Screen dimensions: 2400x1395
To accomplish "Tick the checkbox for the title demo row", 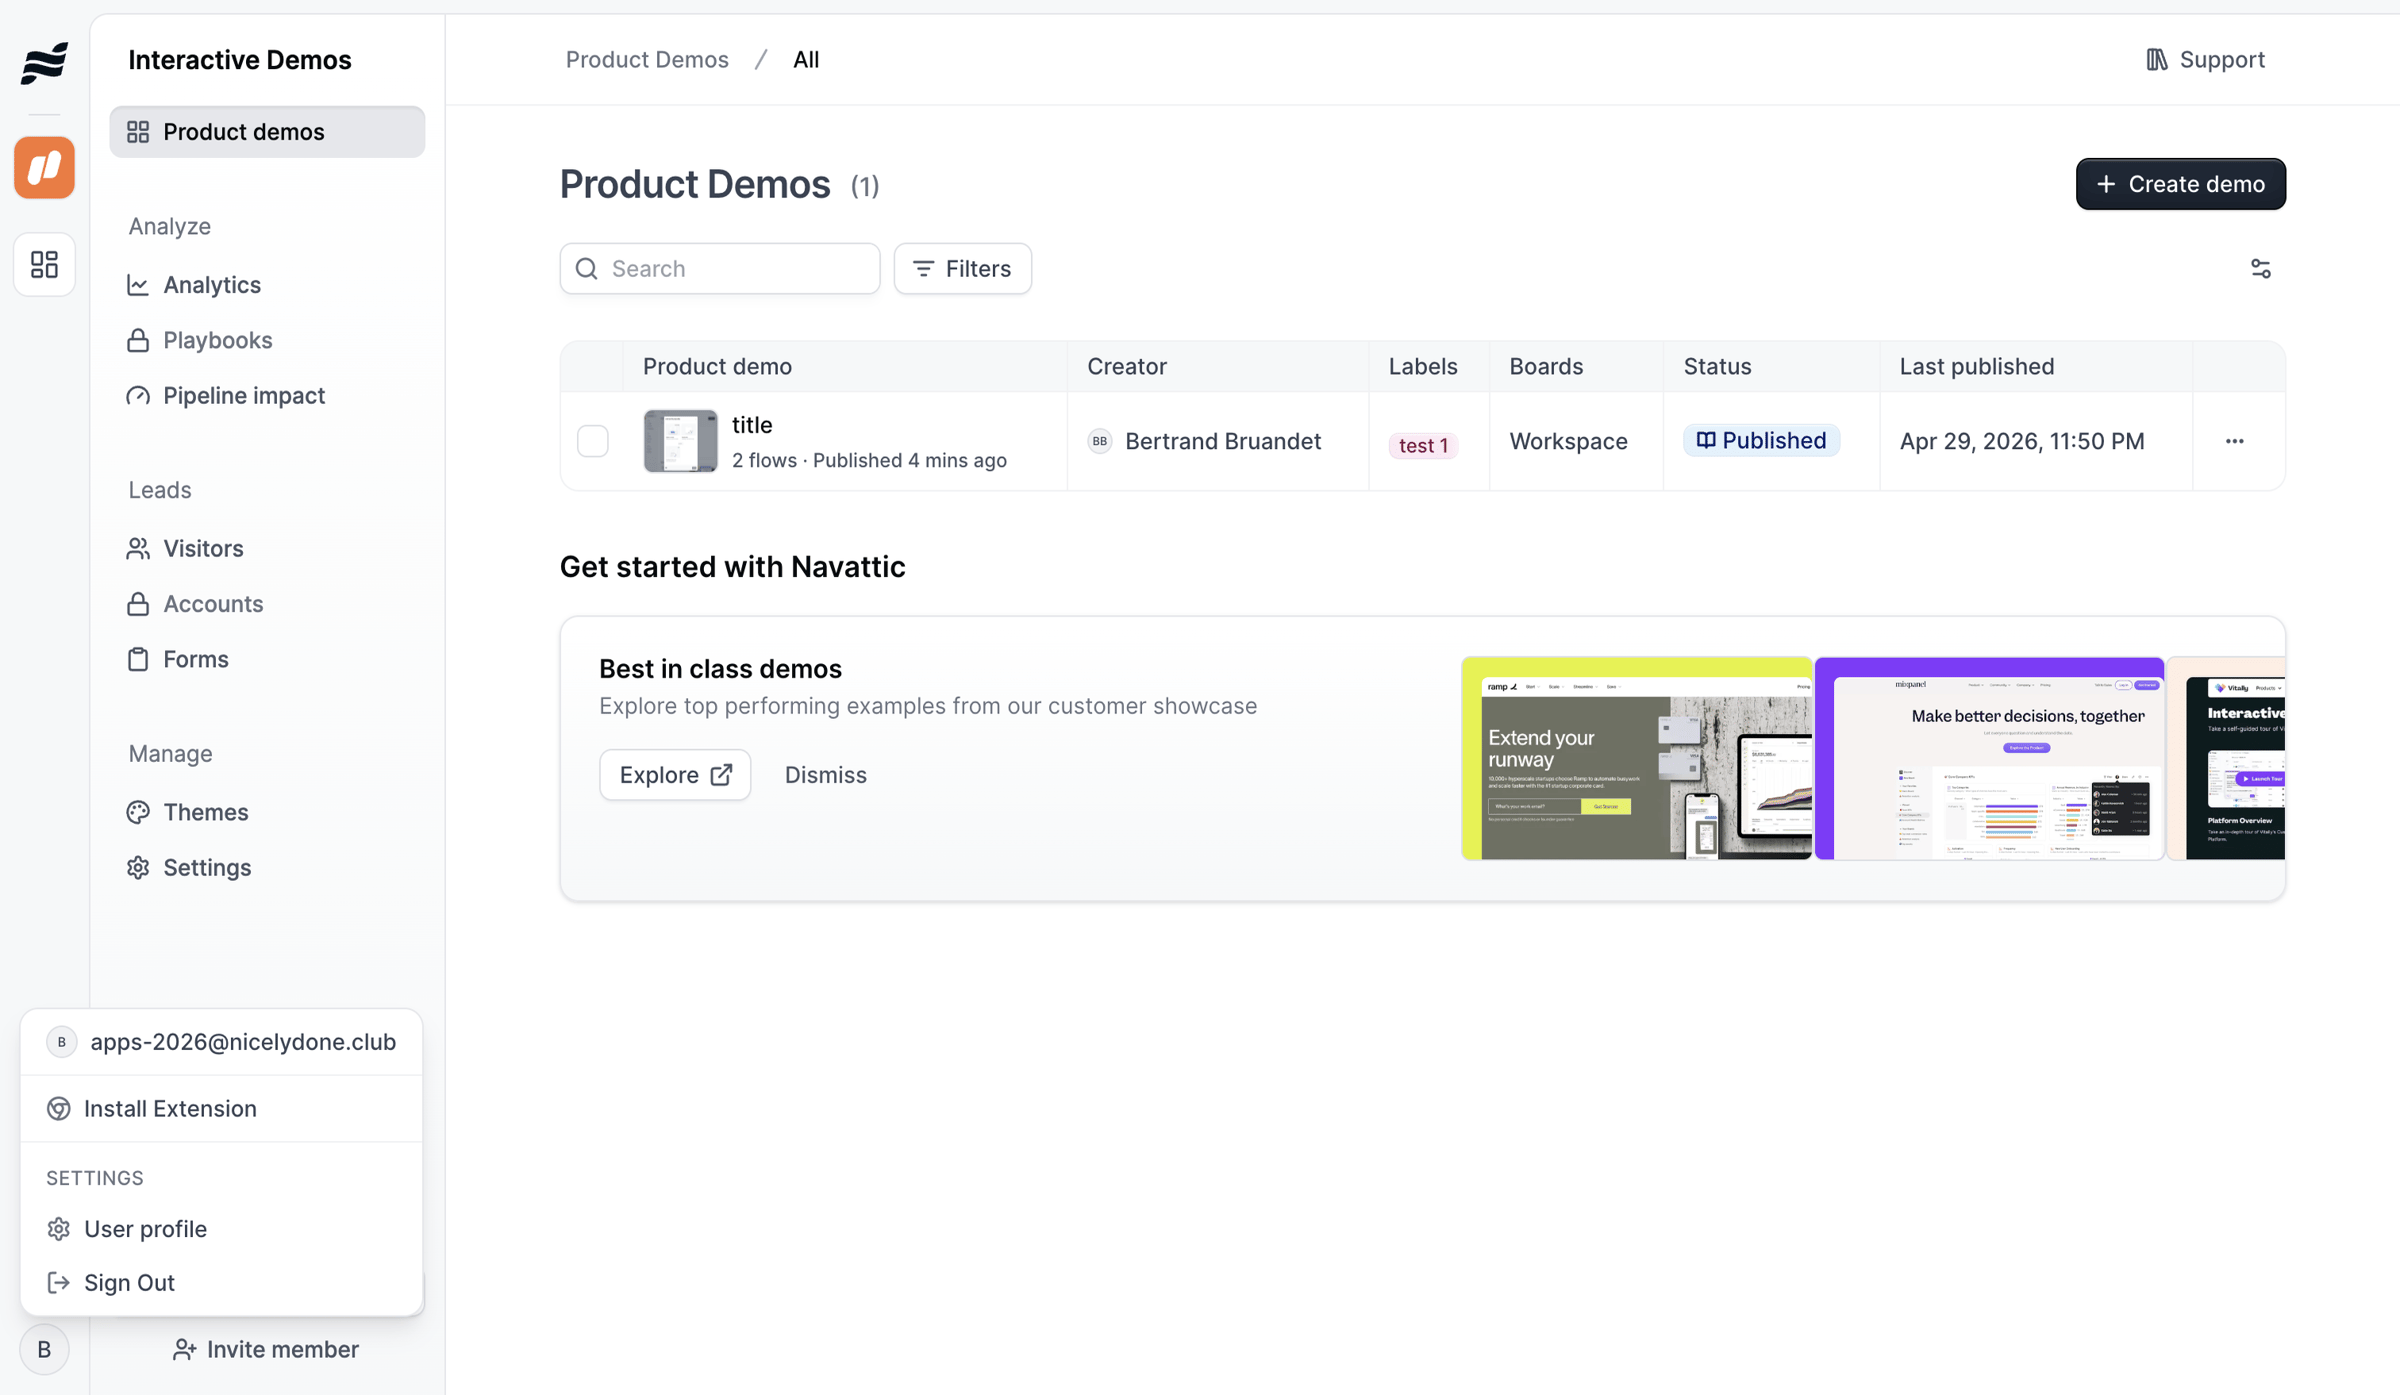I will (593, 441).
